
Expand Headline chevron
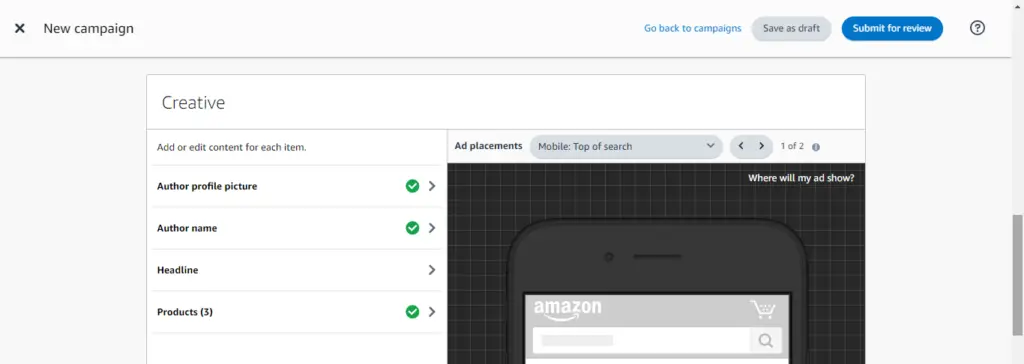pos(432,270)
